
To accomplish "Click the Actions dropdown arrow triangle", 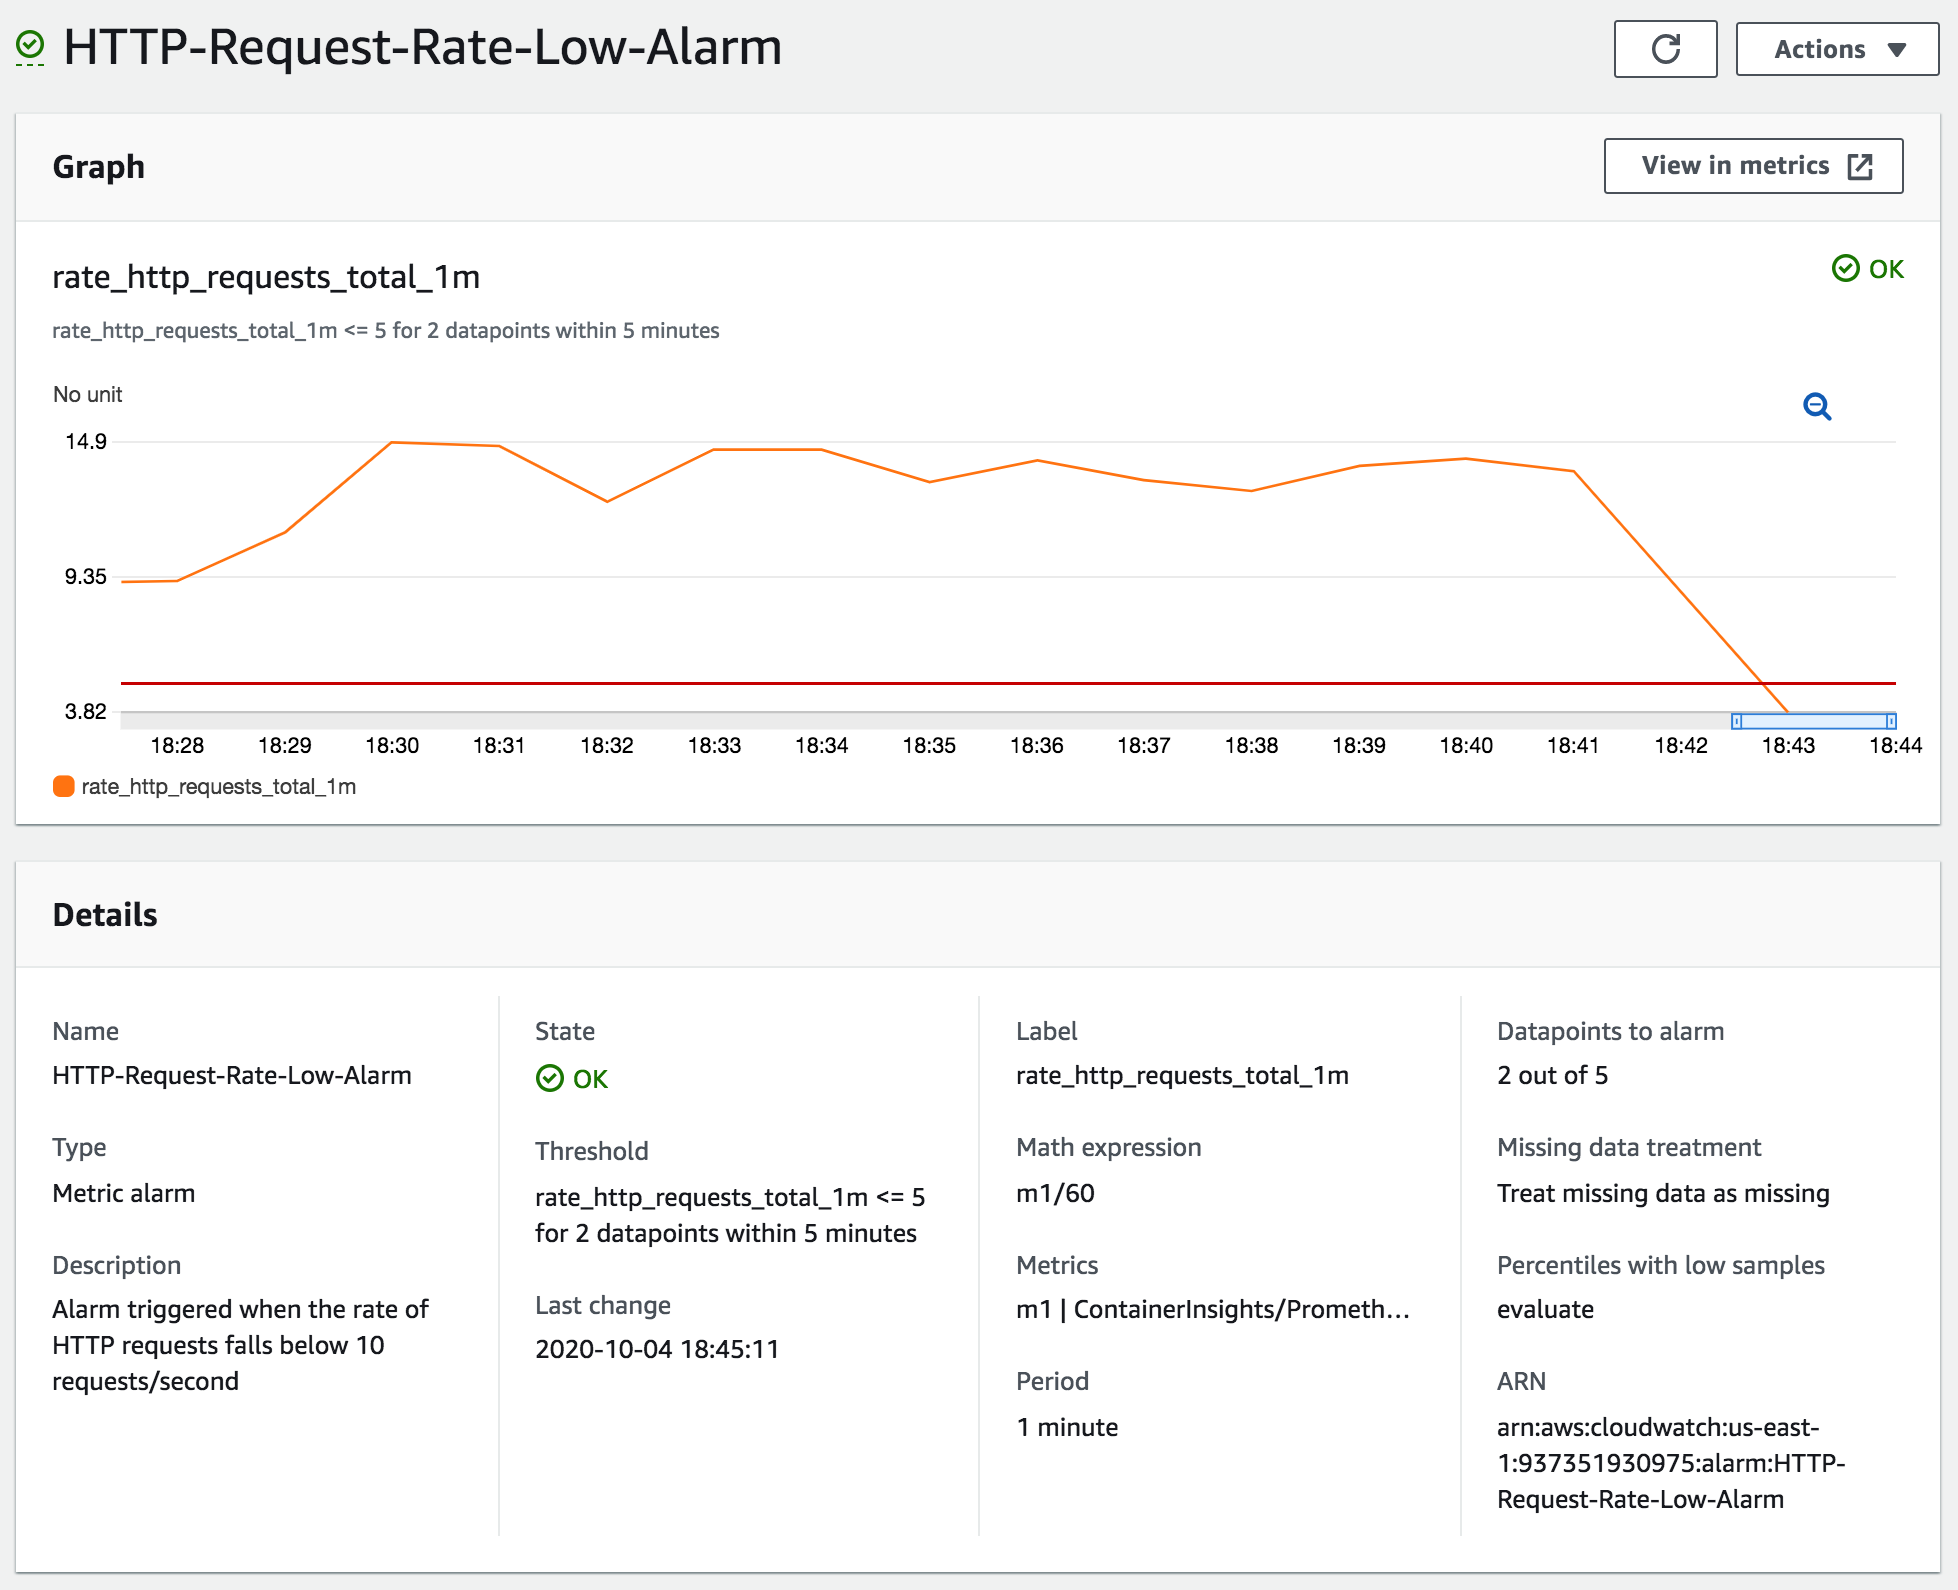I will click(1897, 50).
